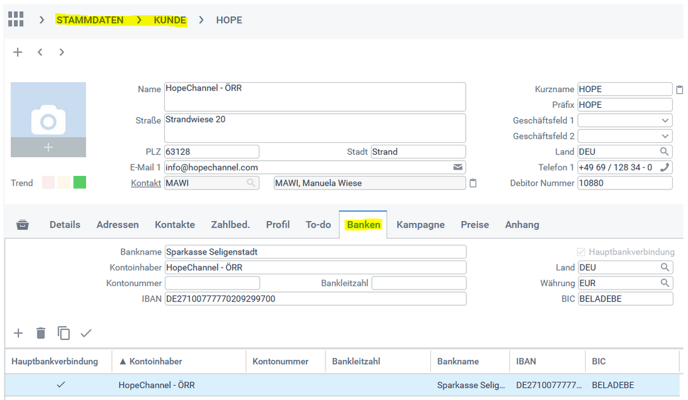The image size is (688, 400).
Task: Confirm bank entry with checkmark icon
Action: pyautogui.click(x=86, y=333)
